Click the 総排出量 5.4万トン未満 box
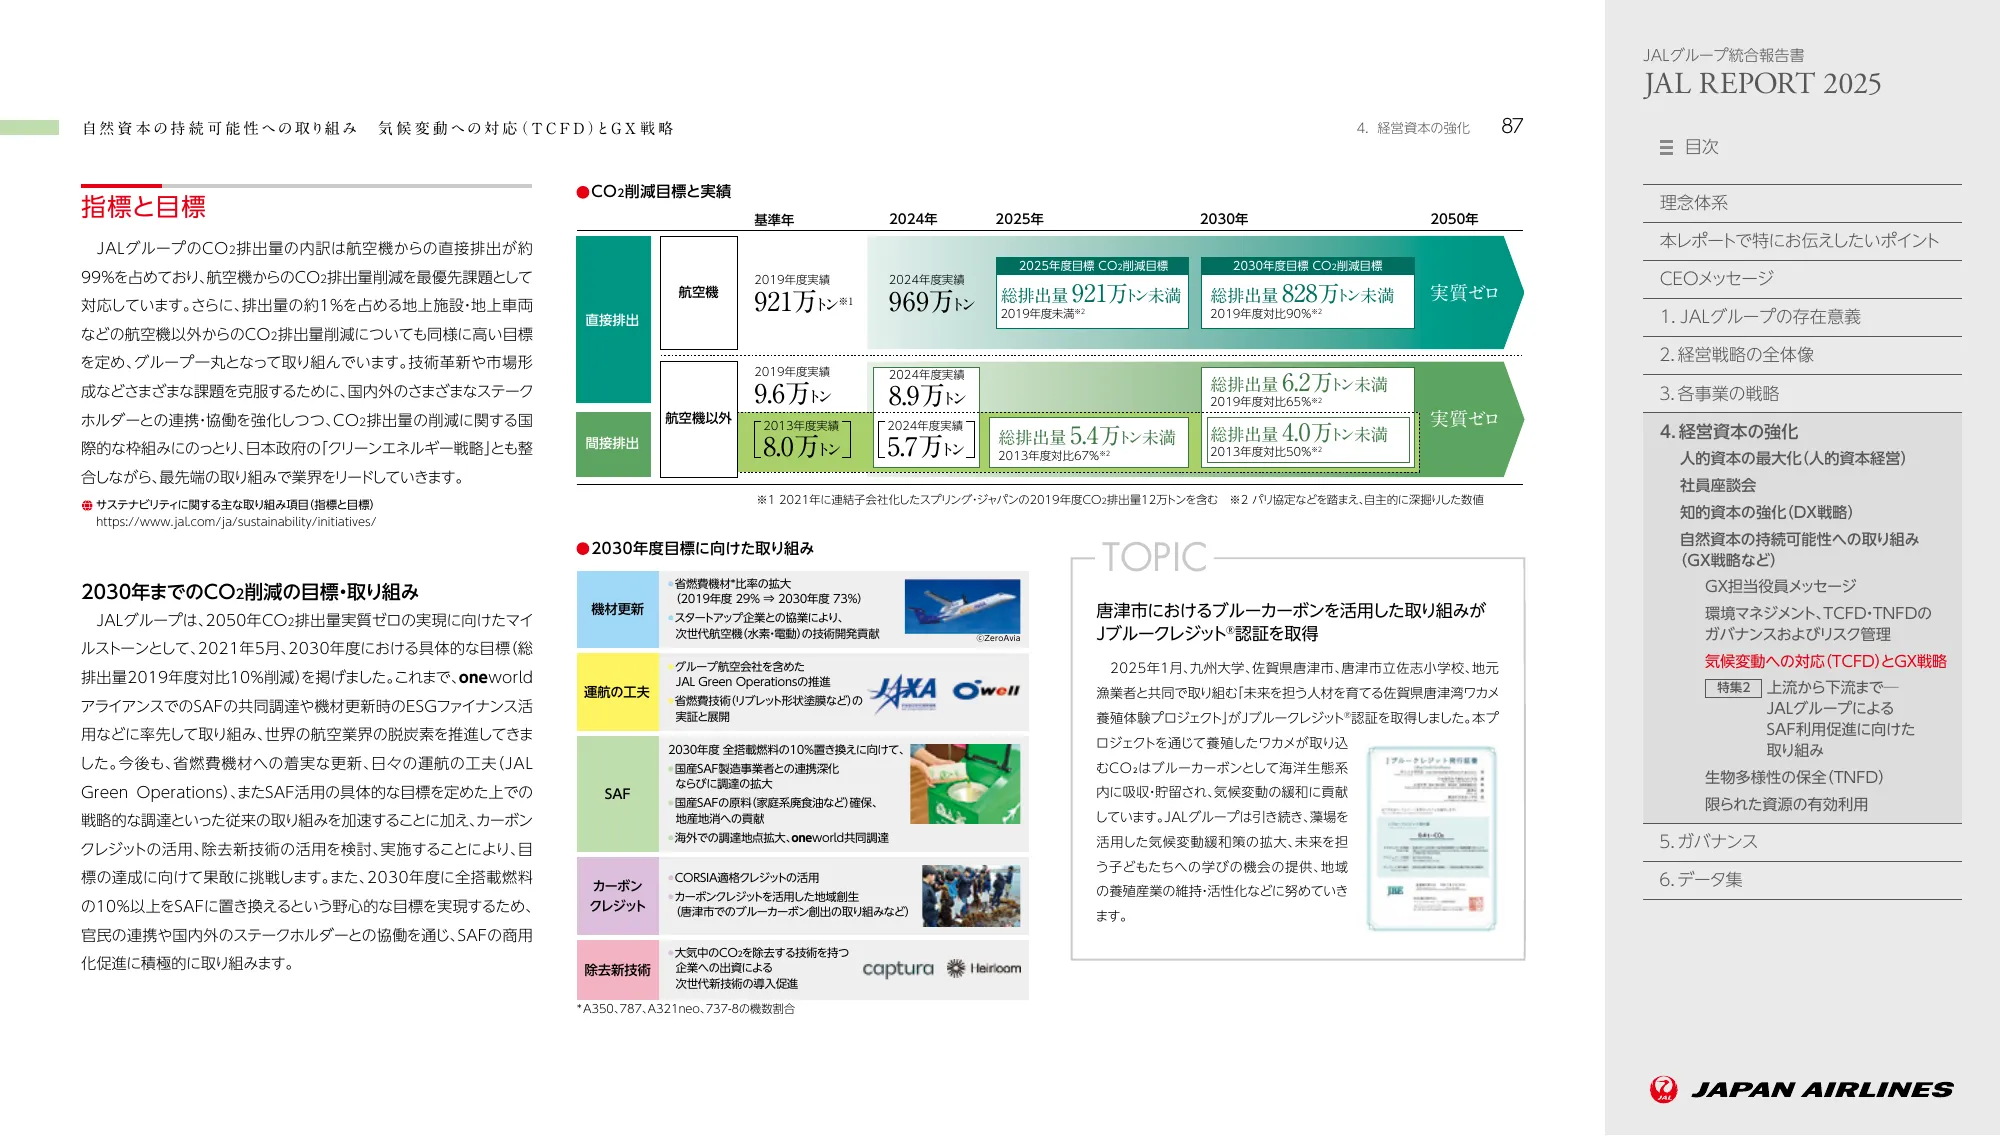2000x1136 pixels. (x=1089, y=443)
